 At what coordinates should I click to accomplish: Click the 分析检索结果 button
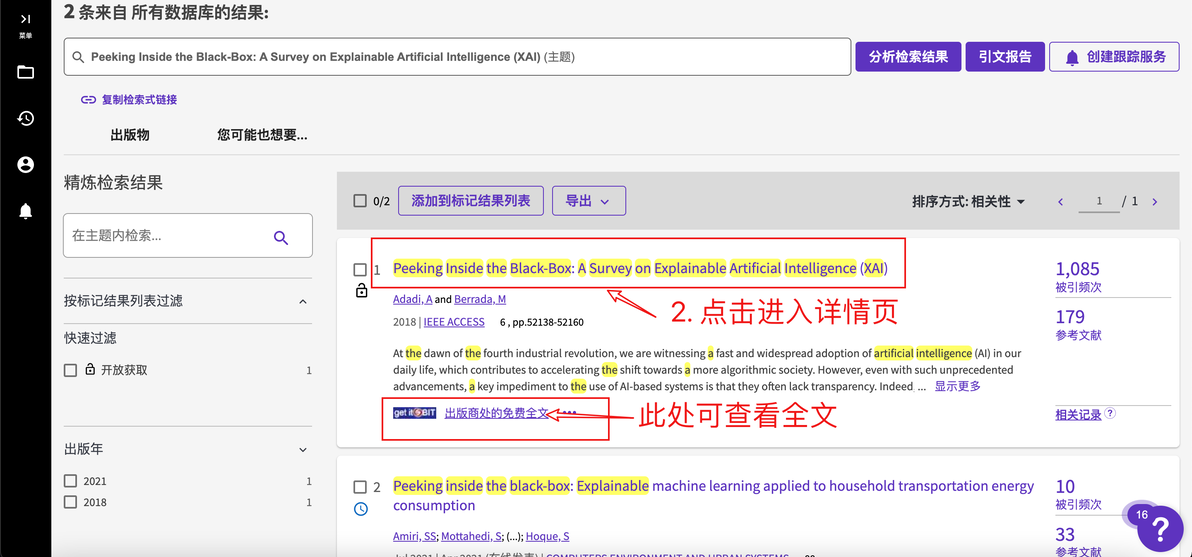pyautogui.click(x=908, y=57)
